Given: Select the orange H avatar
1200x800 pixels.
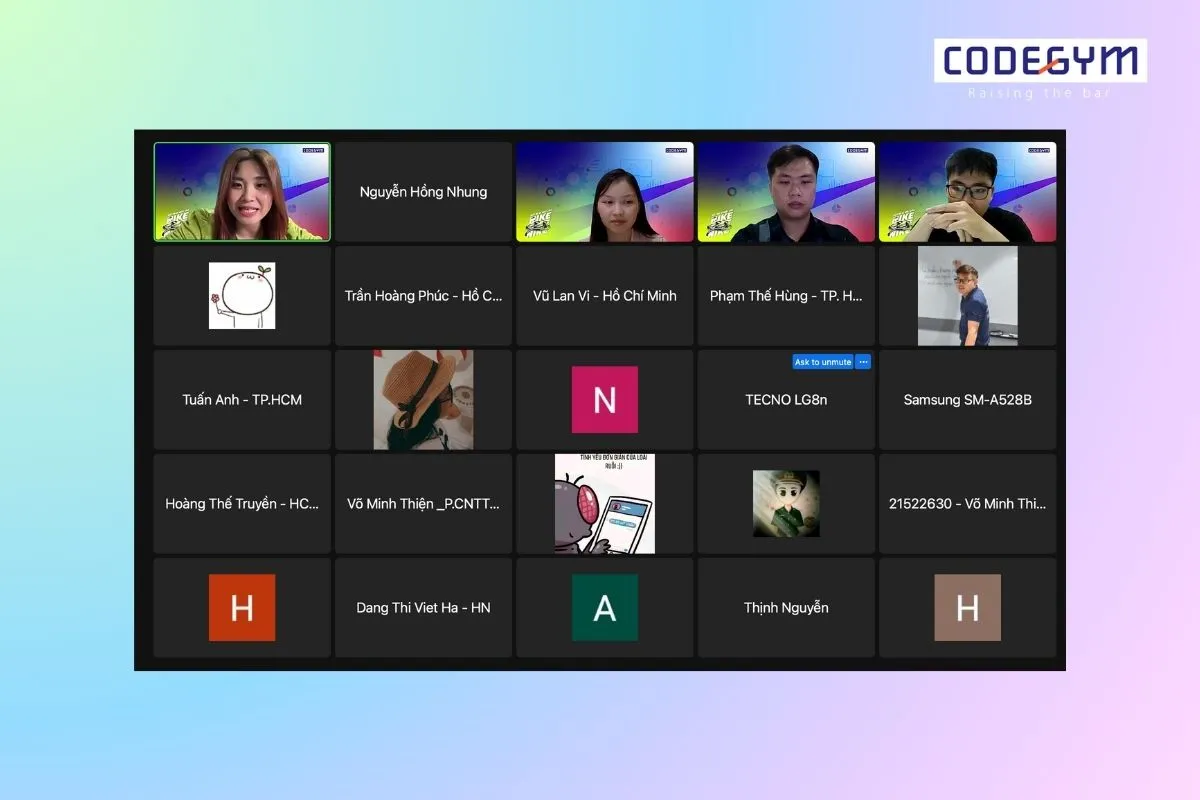Looking at the screenshot, I should click(x=242, y=607).
